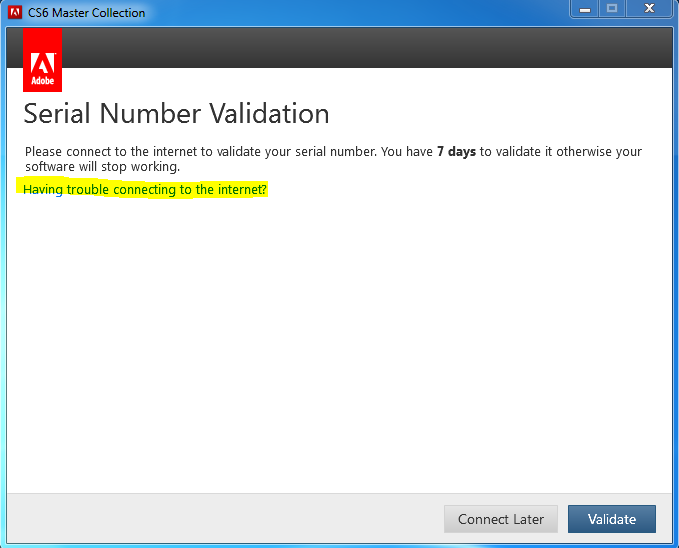The image size is (679, 548).
Task: Click the CS6 Master Collection title bar icon
Action: [15, 12]
